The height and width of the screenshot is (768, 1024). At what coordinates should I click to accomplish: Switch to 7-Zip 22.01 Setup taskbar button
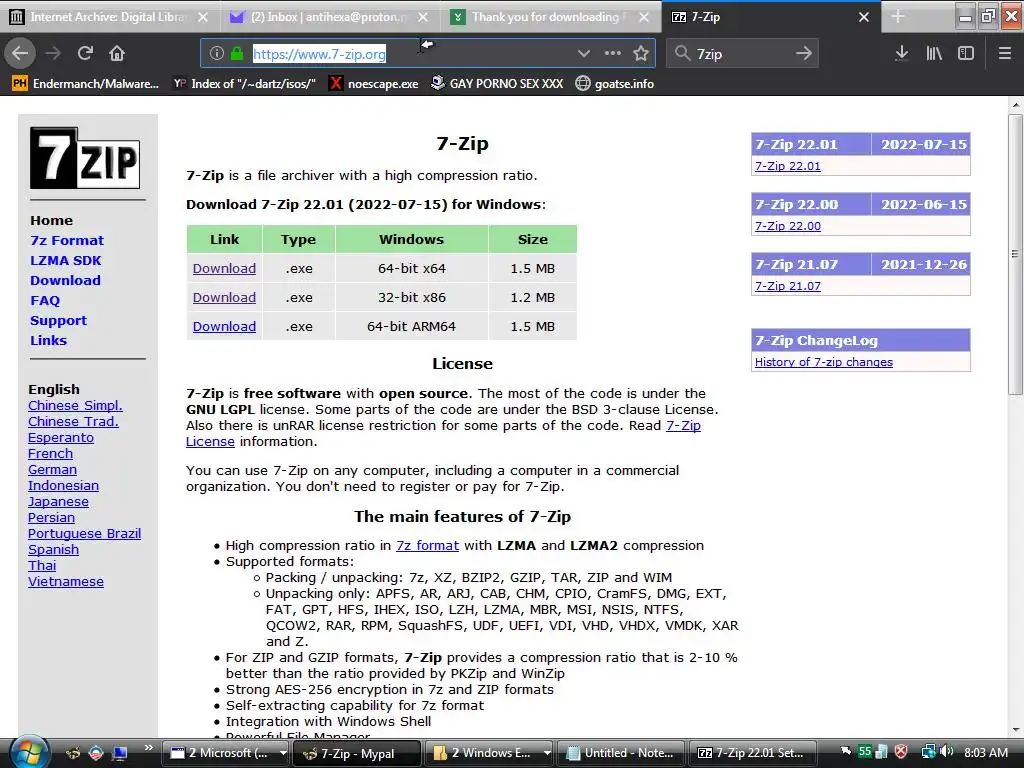coord(751,753)
